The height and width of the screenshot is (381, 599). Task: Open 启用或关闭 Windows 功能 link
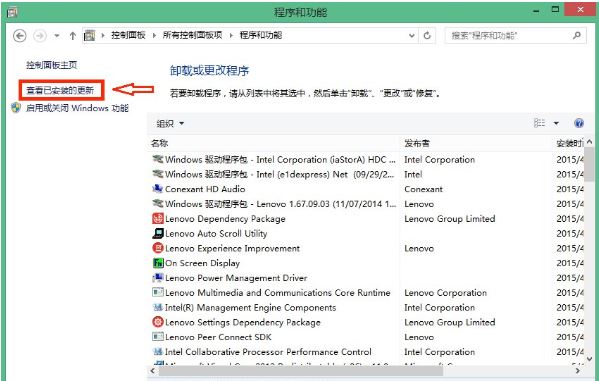(77, 108)
